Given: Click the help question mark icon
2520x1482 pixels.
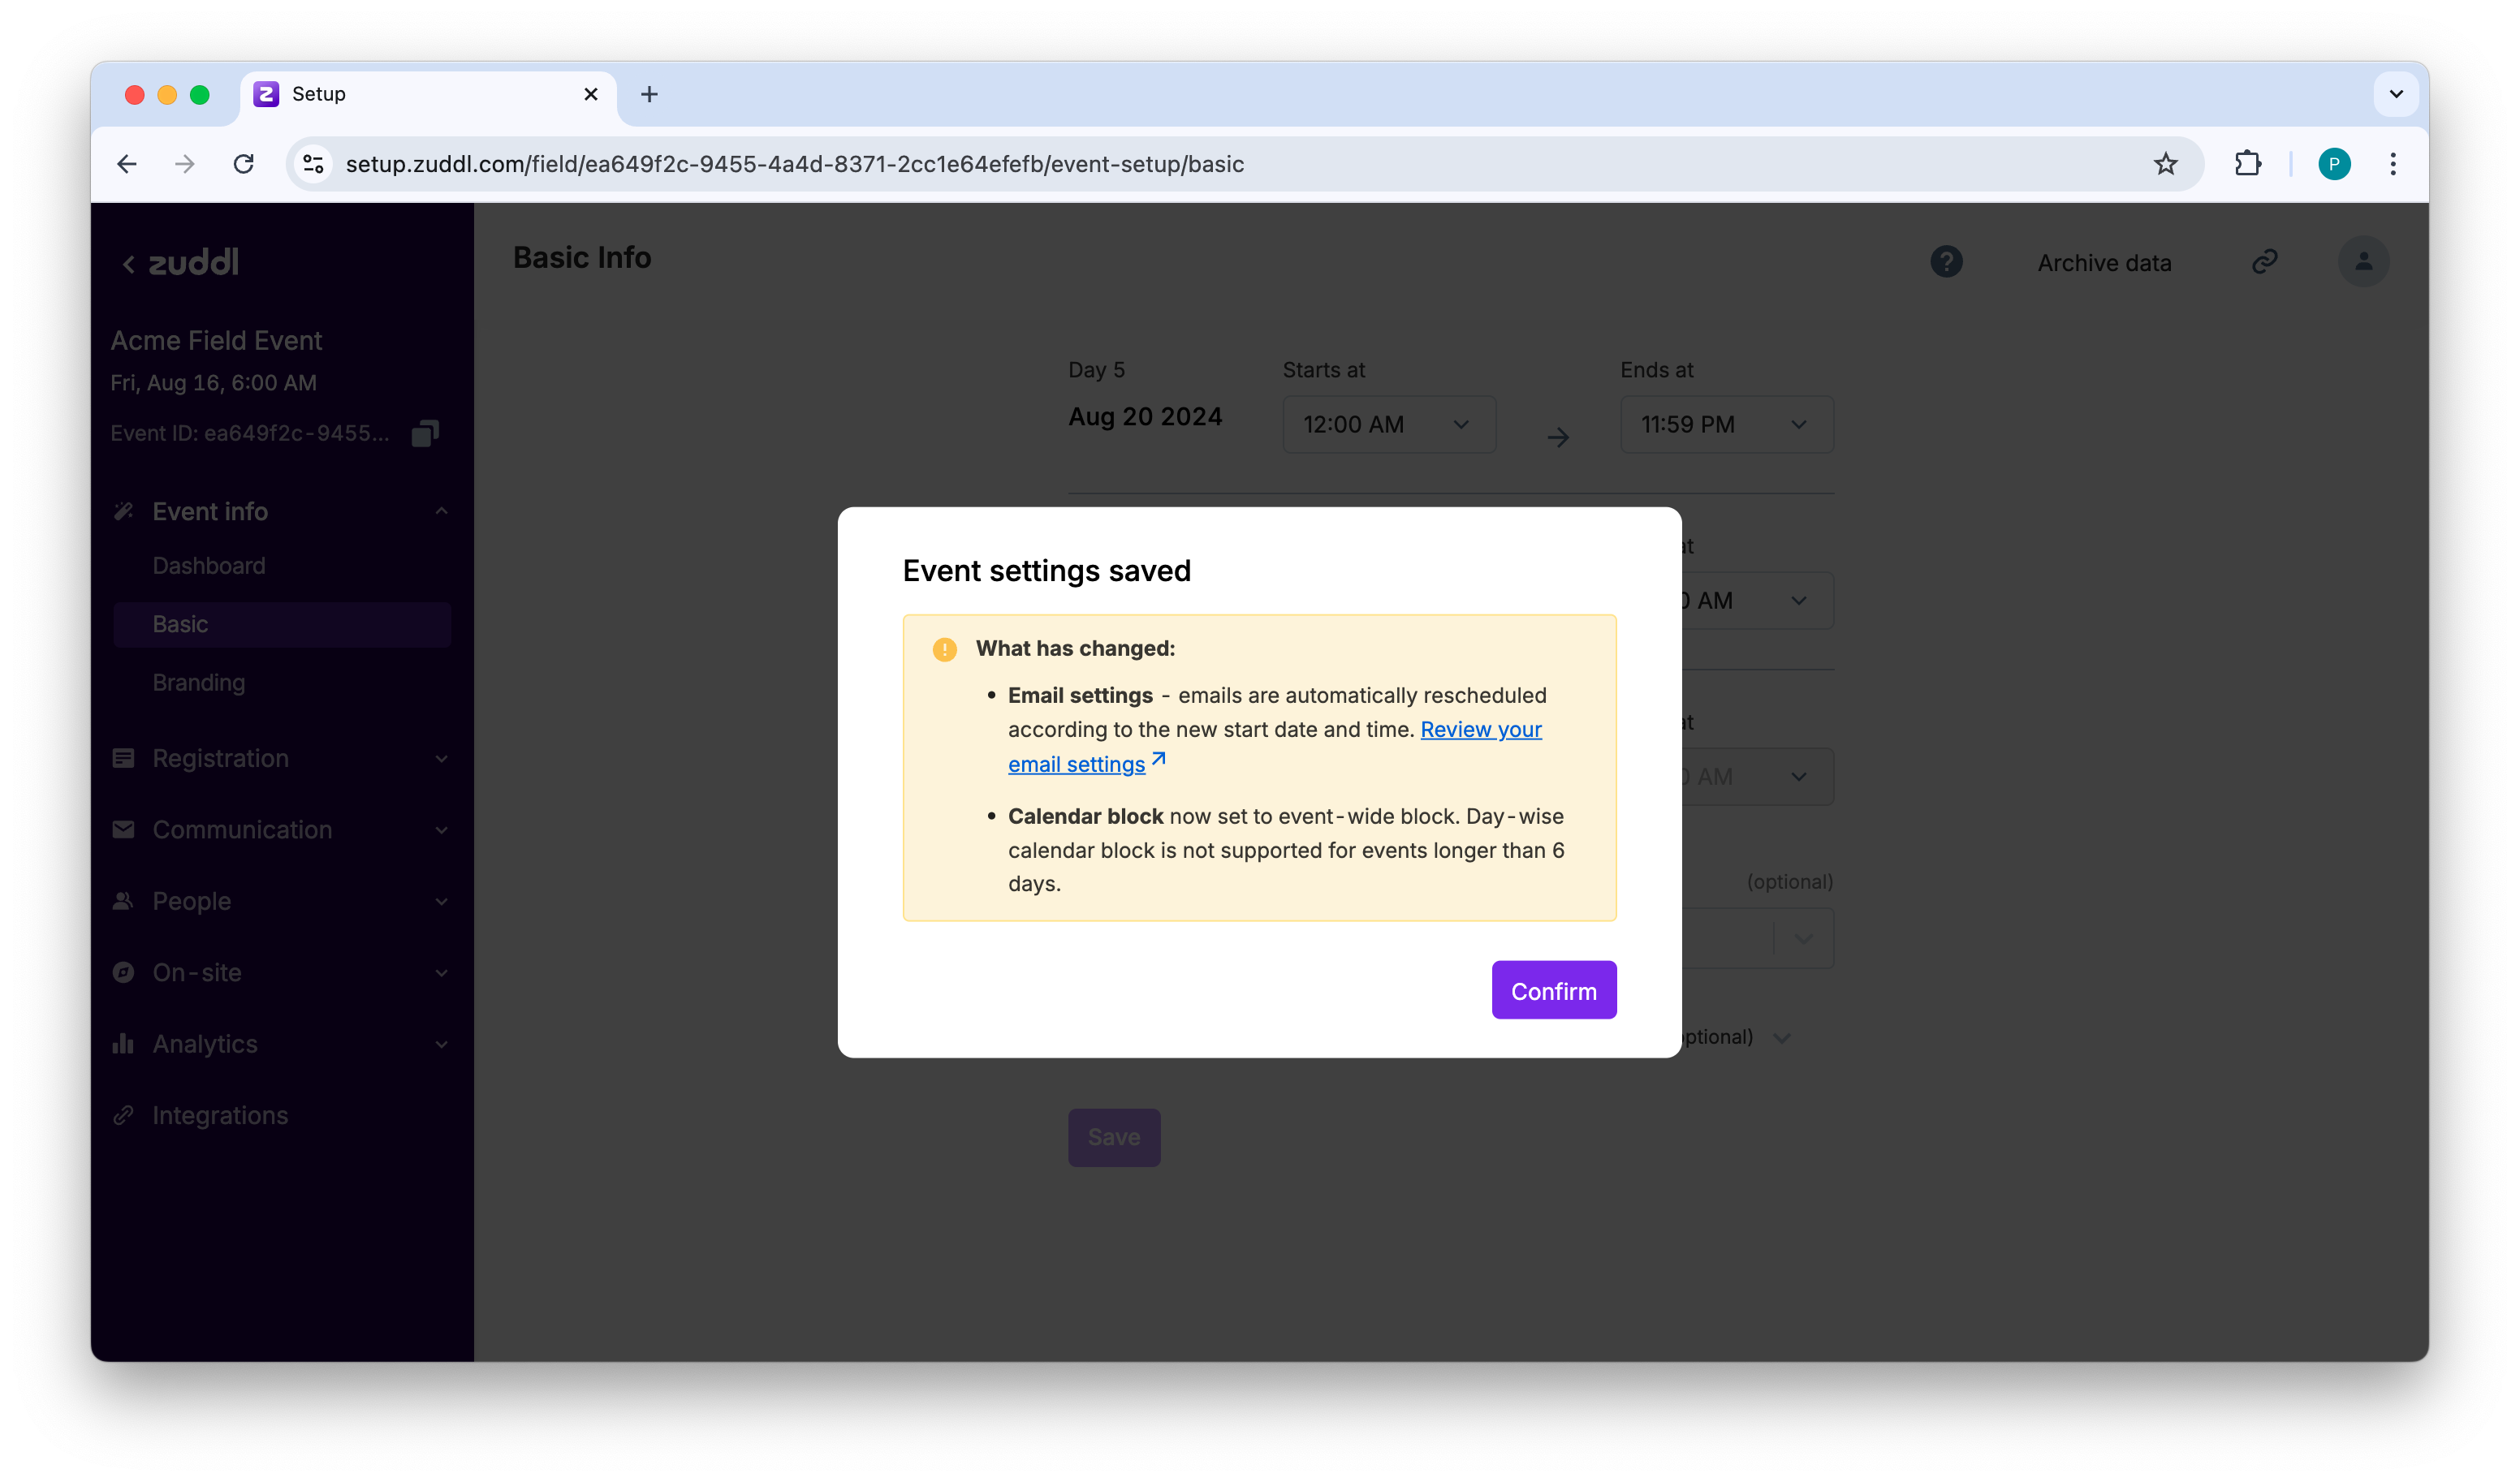Looking at the screenshot, I should click(x=1945, y=262).
